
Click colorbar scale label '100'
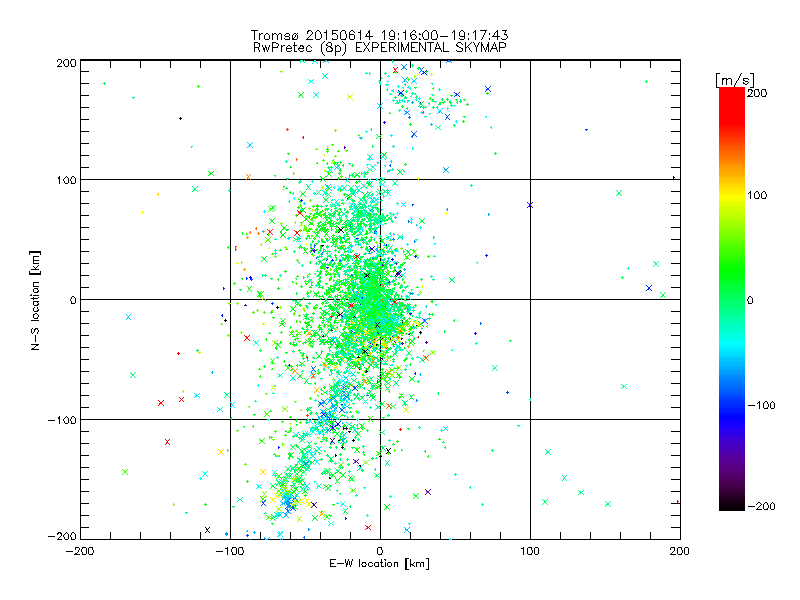757,195
